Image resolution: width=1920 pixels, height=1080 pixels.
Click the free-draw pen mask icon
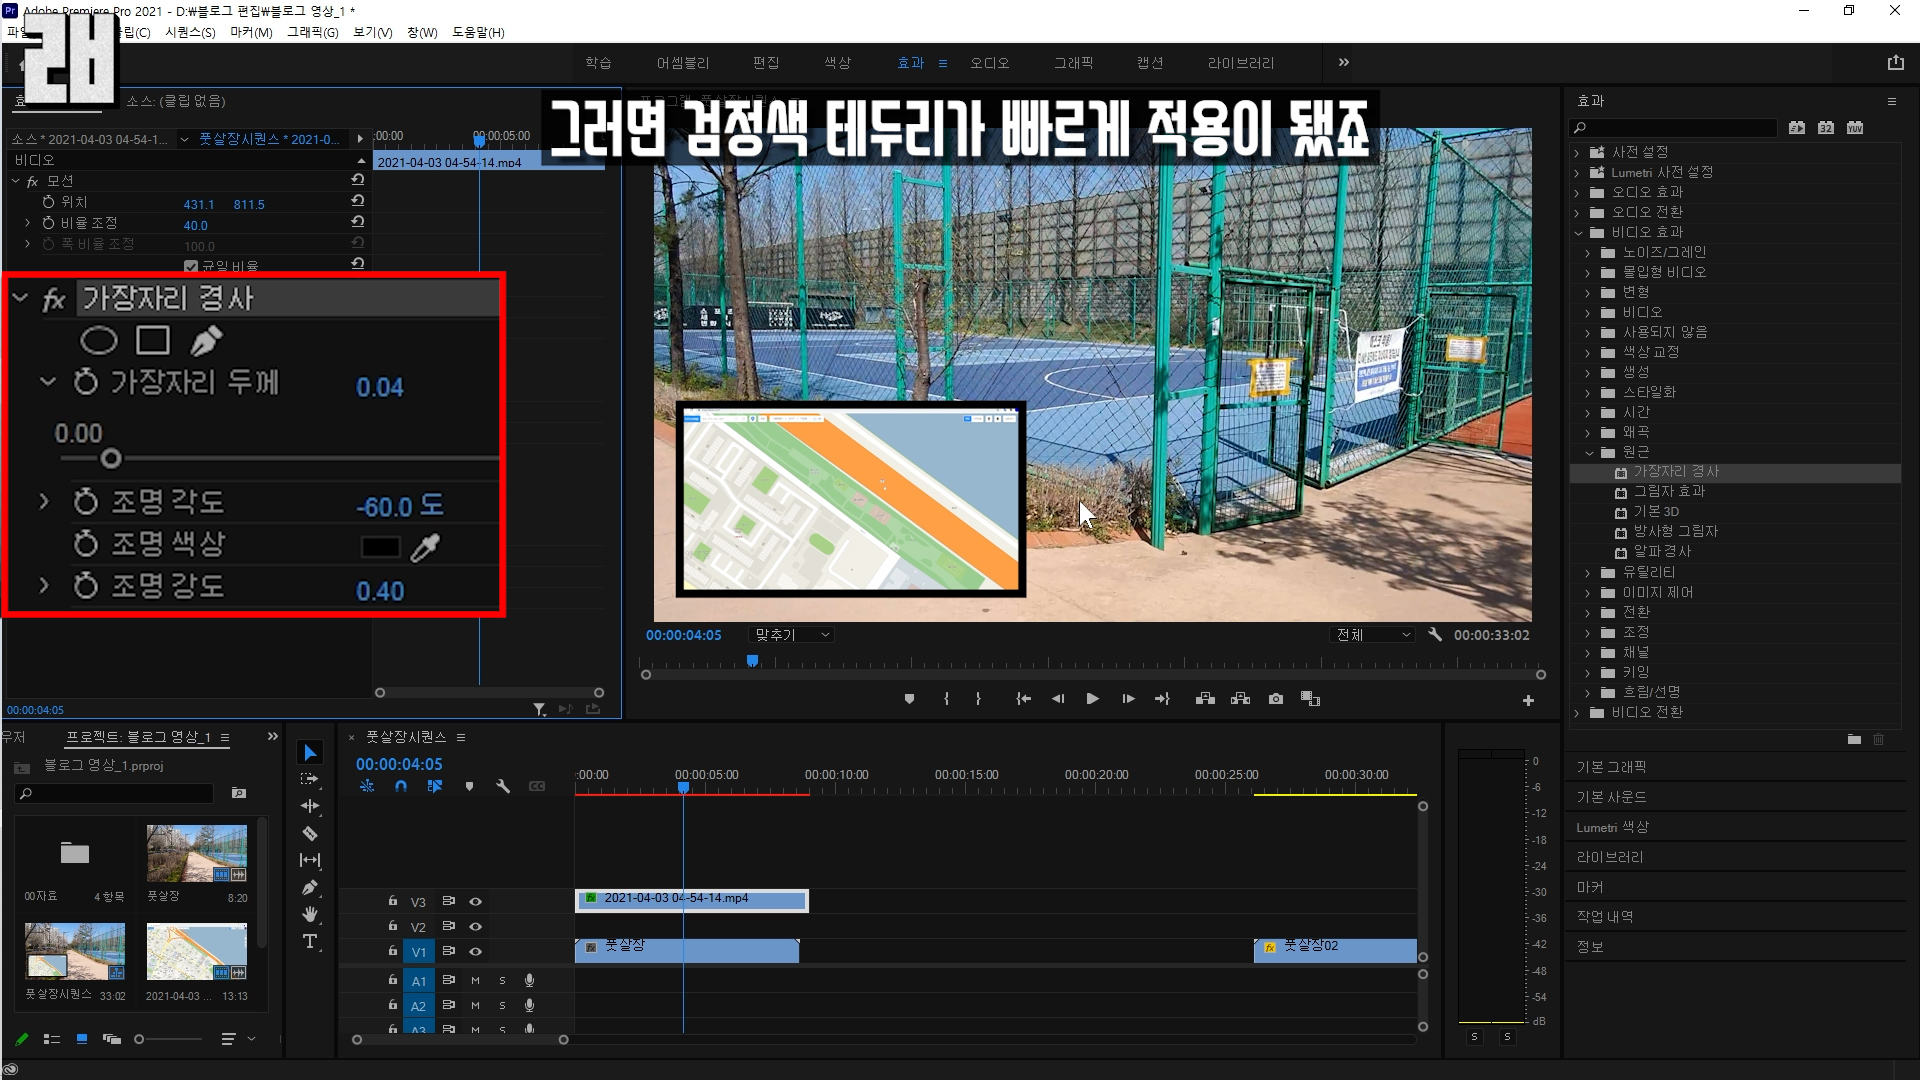click(206, 341)
